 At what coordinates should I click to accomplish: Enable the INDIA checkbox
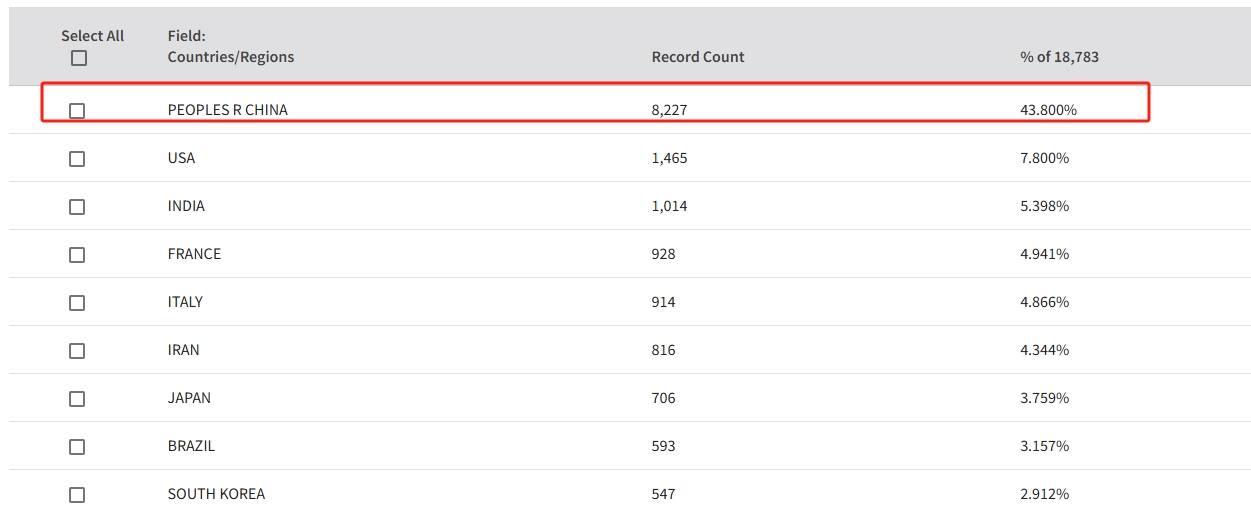pos(77,207)
